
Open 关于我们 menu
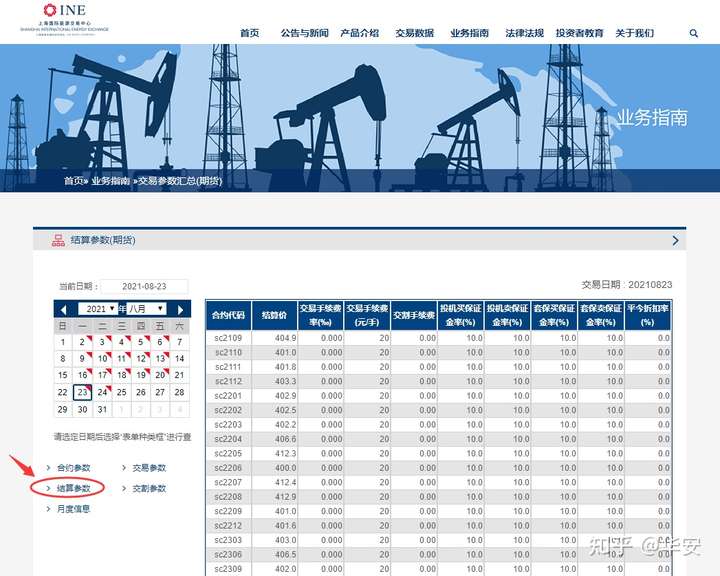[635, 33]
